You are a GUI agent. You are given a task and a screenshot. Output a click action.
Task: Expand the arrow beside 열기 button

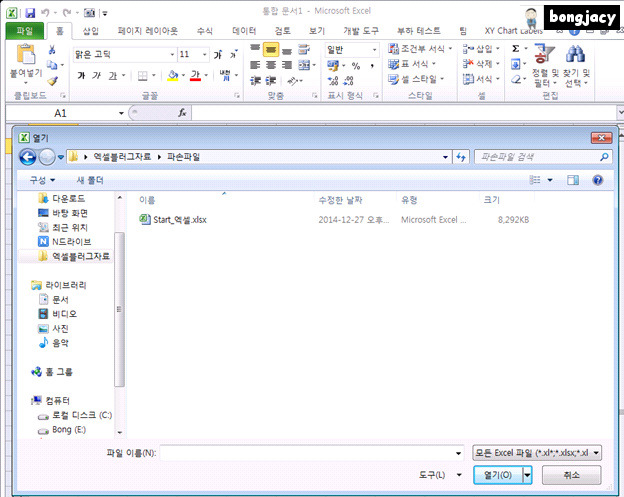point(527,475)
